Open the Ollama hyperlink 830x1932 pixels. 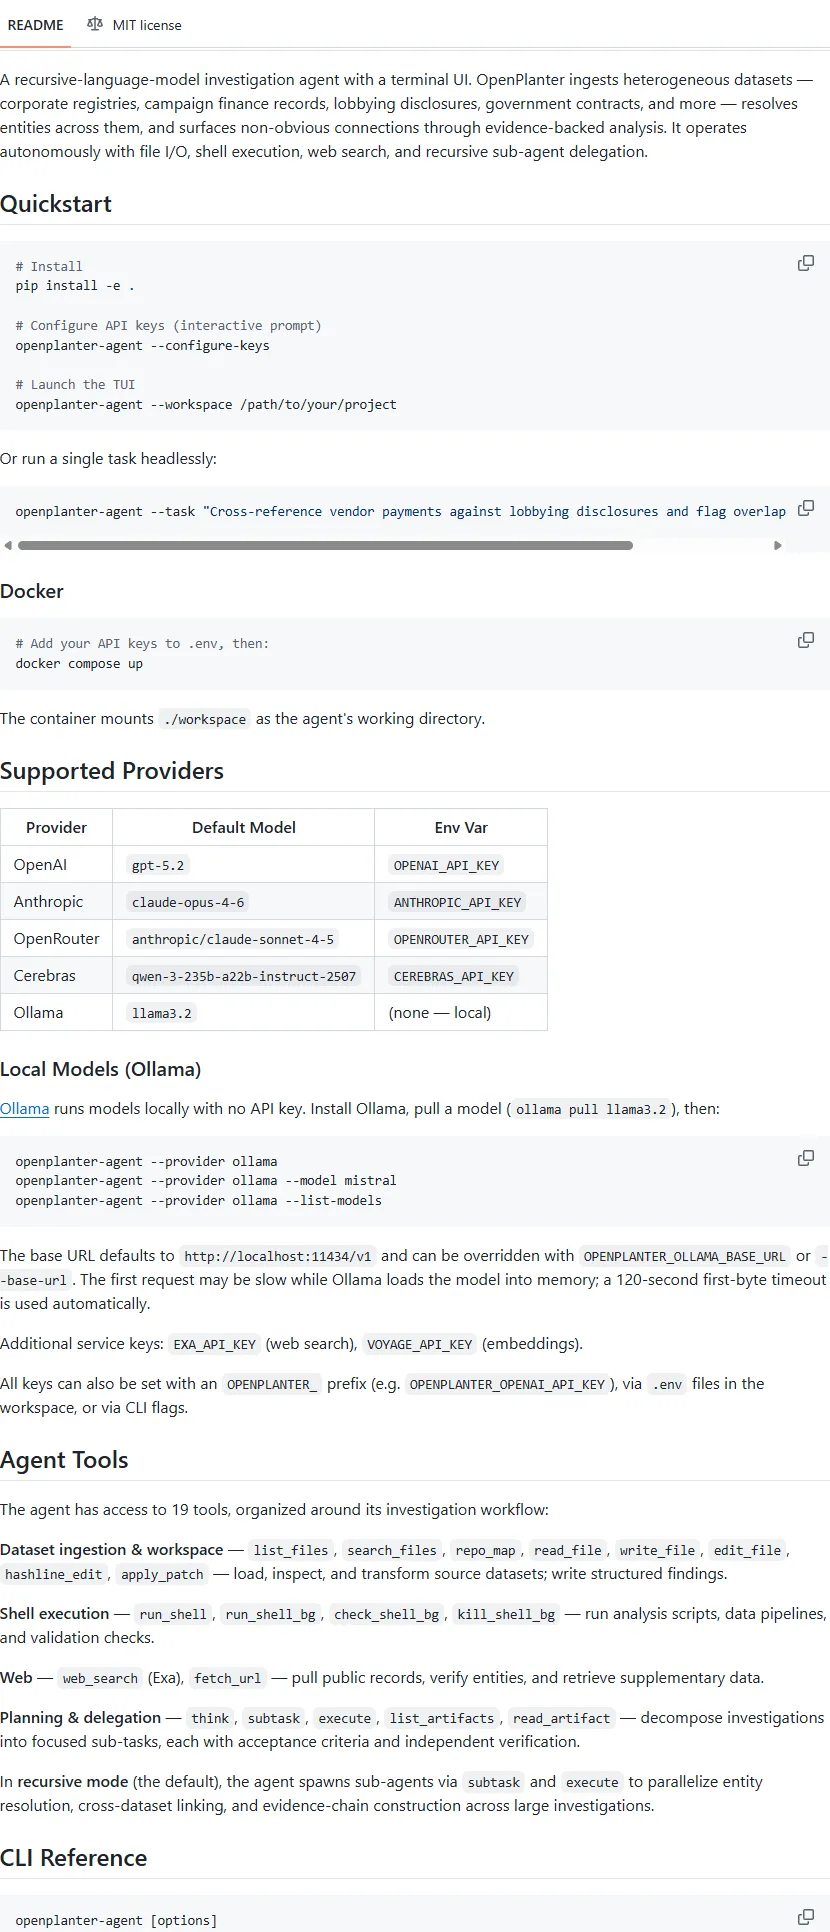[25, 1109]
